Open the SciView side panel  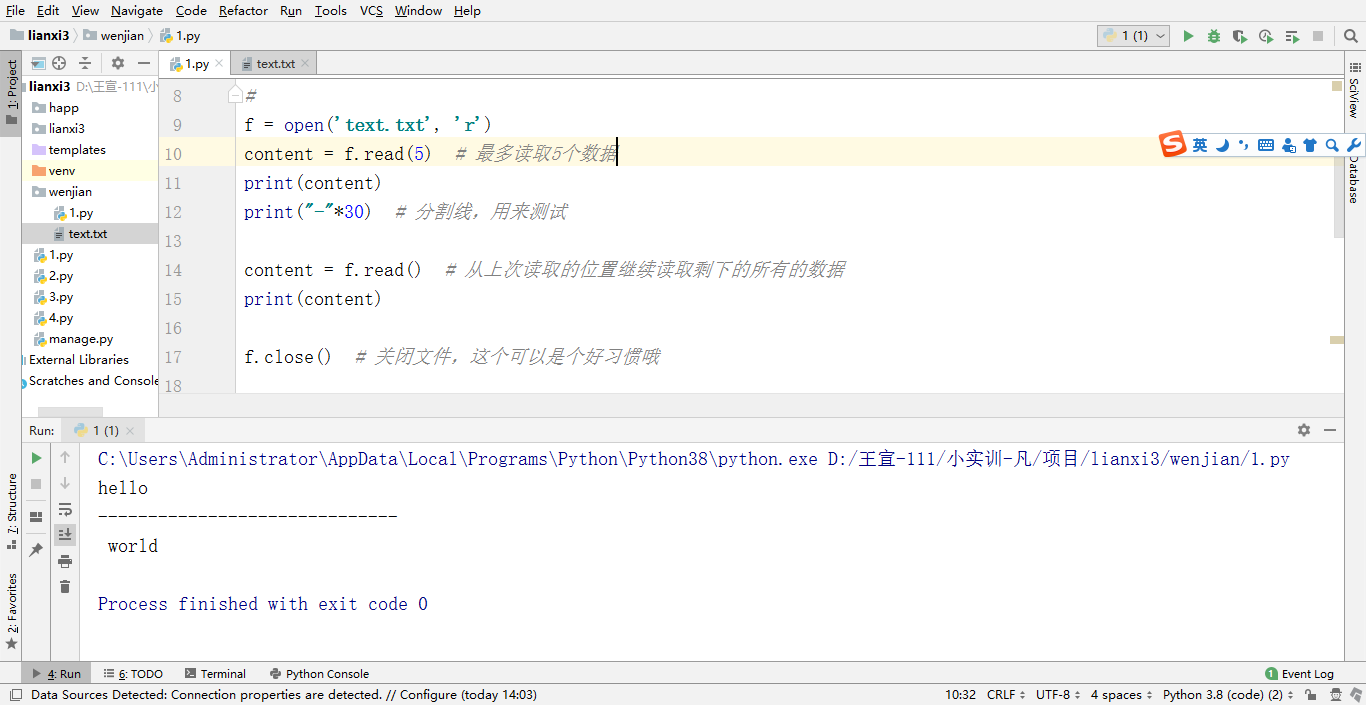(x=1354, y=92)
